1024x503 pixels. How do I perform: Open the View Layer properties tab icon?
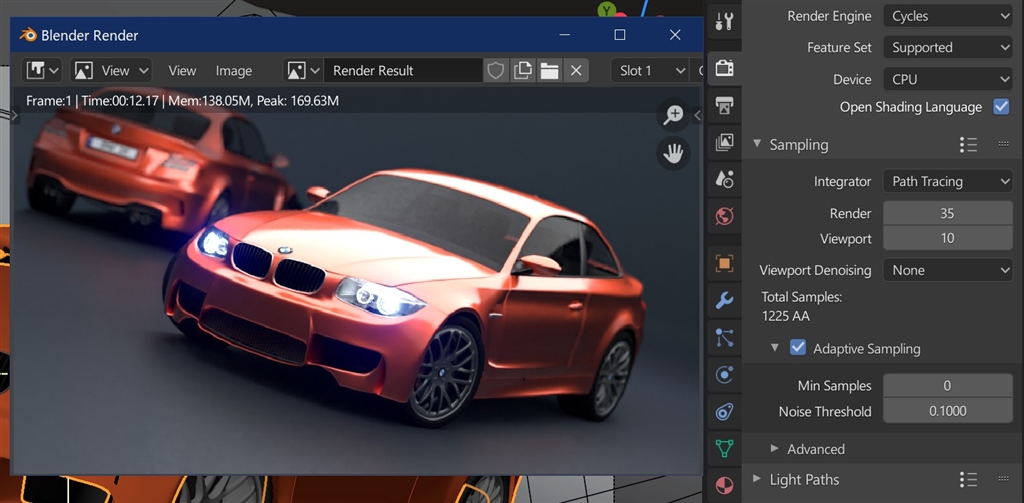(x=724, y=142)
